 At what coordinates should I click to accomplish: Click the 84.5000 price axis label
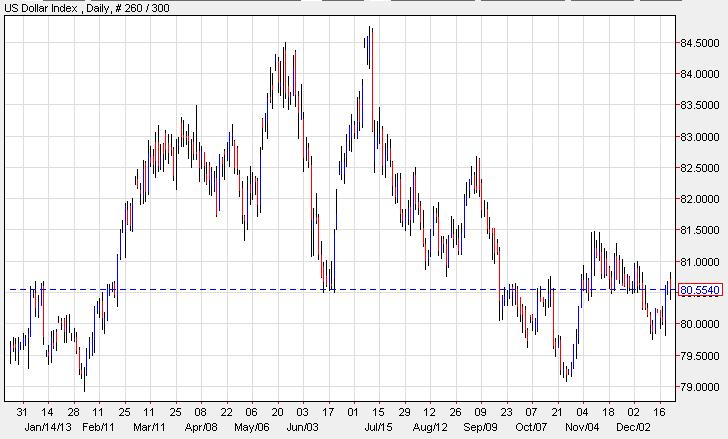(700, 43)
